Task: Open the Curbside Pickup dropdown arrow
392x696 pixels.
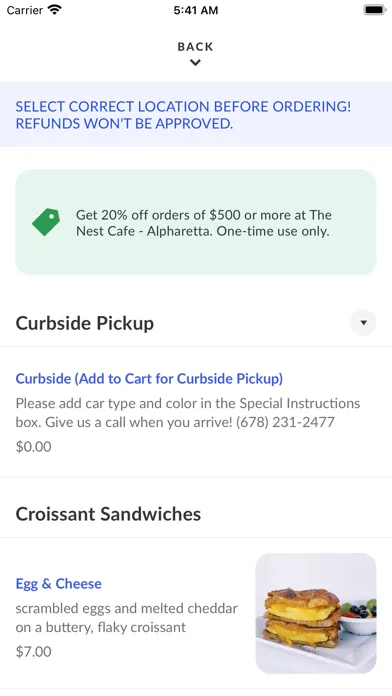Action: pos(363,323)
